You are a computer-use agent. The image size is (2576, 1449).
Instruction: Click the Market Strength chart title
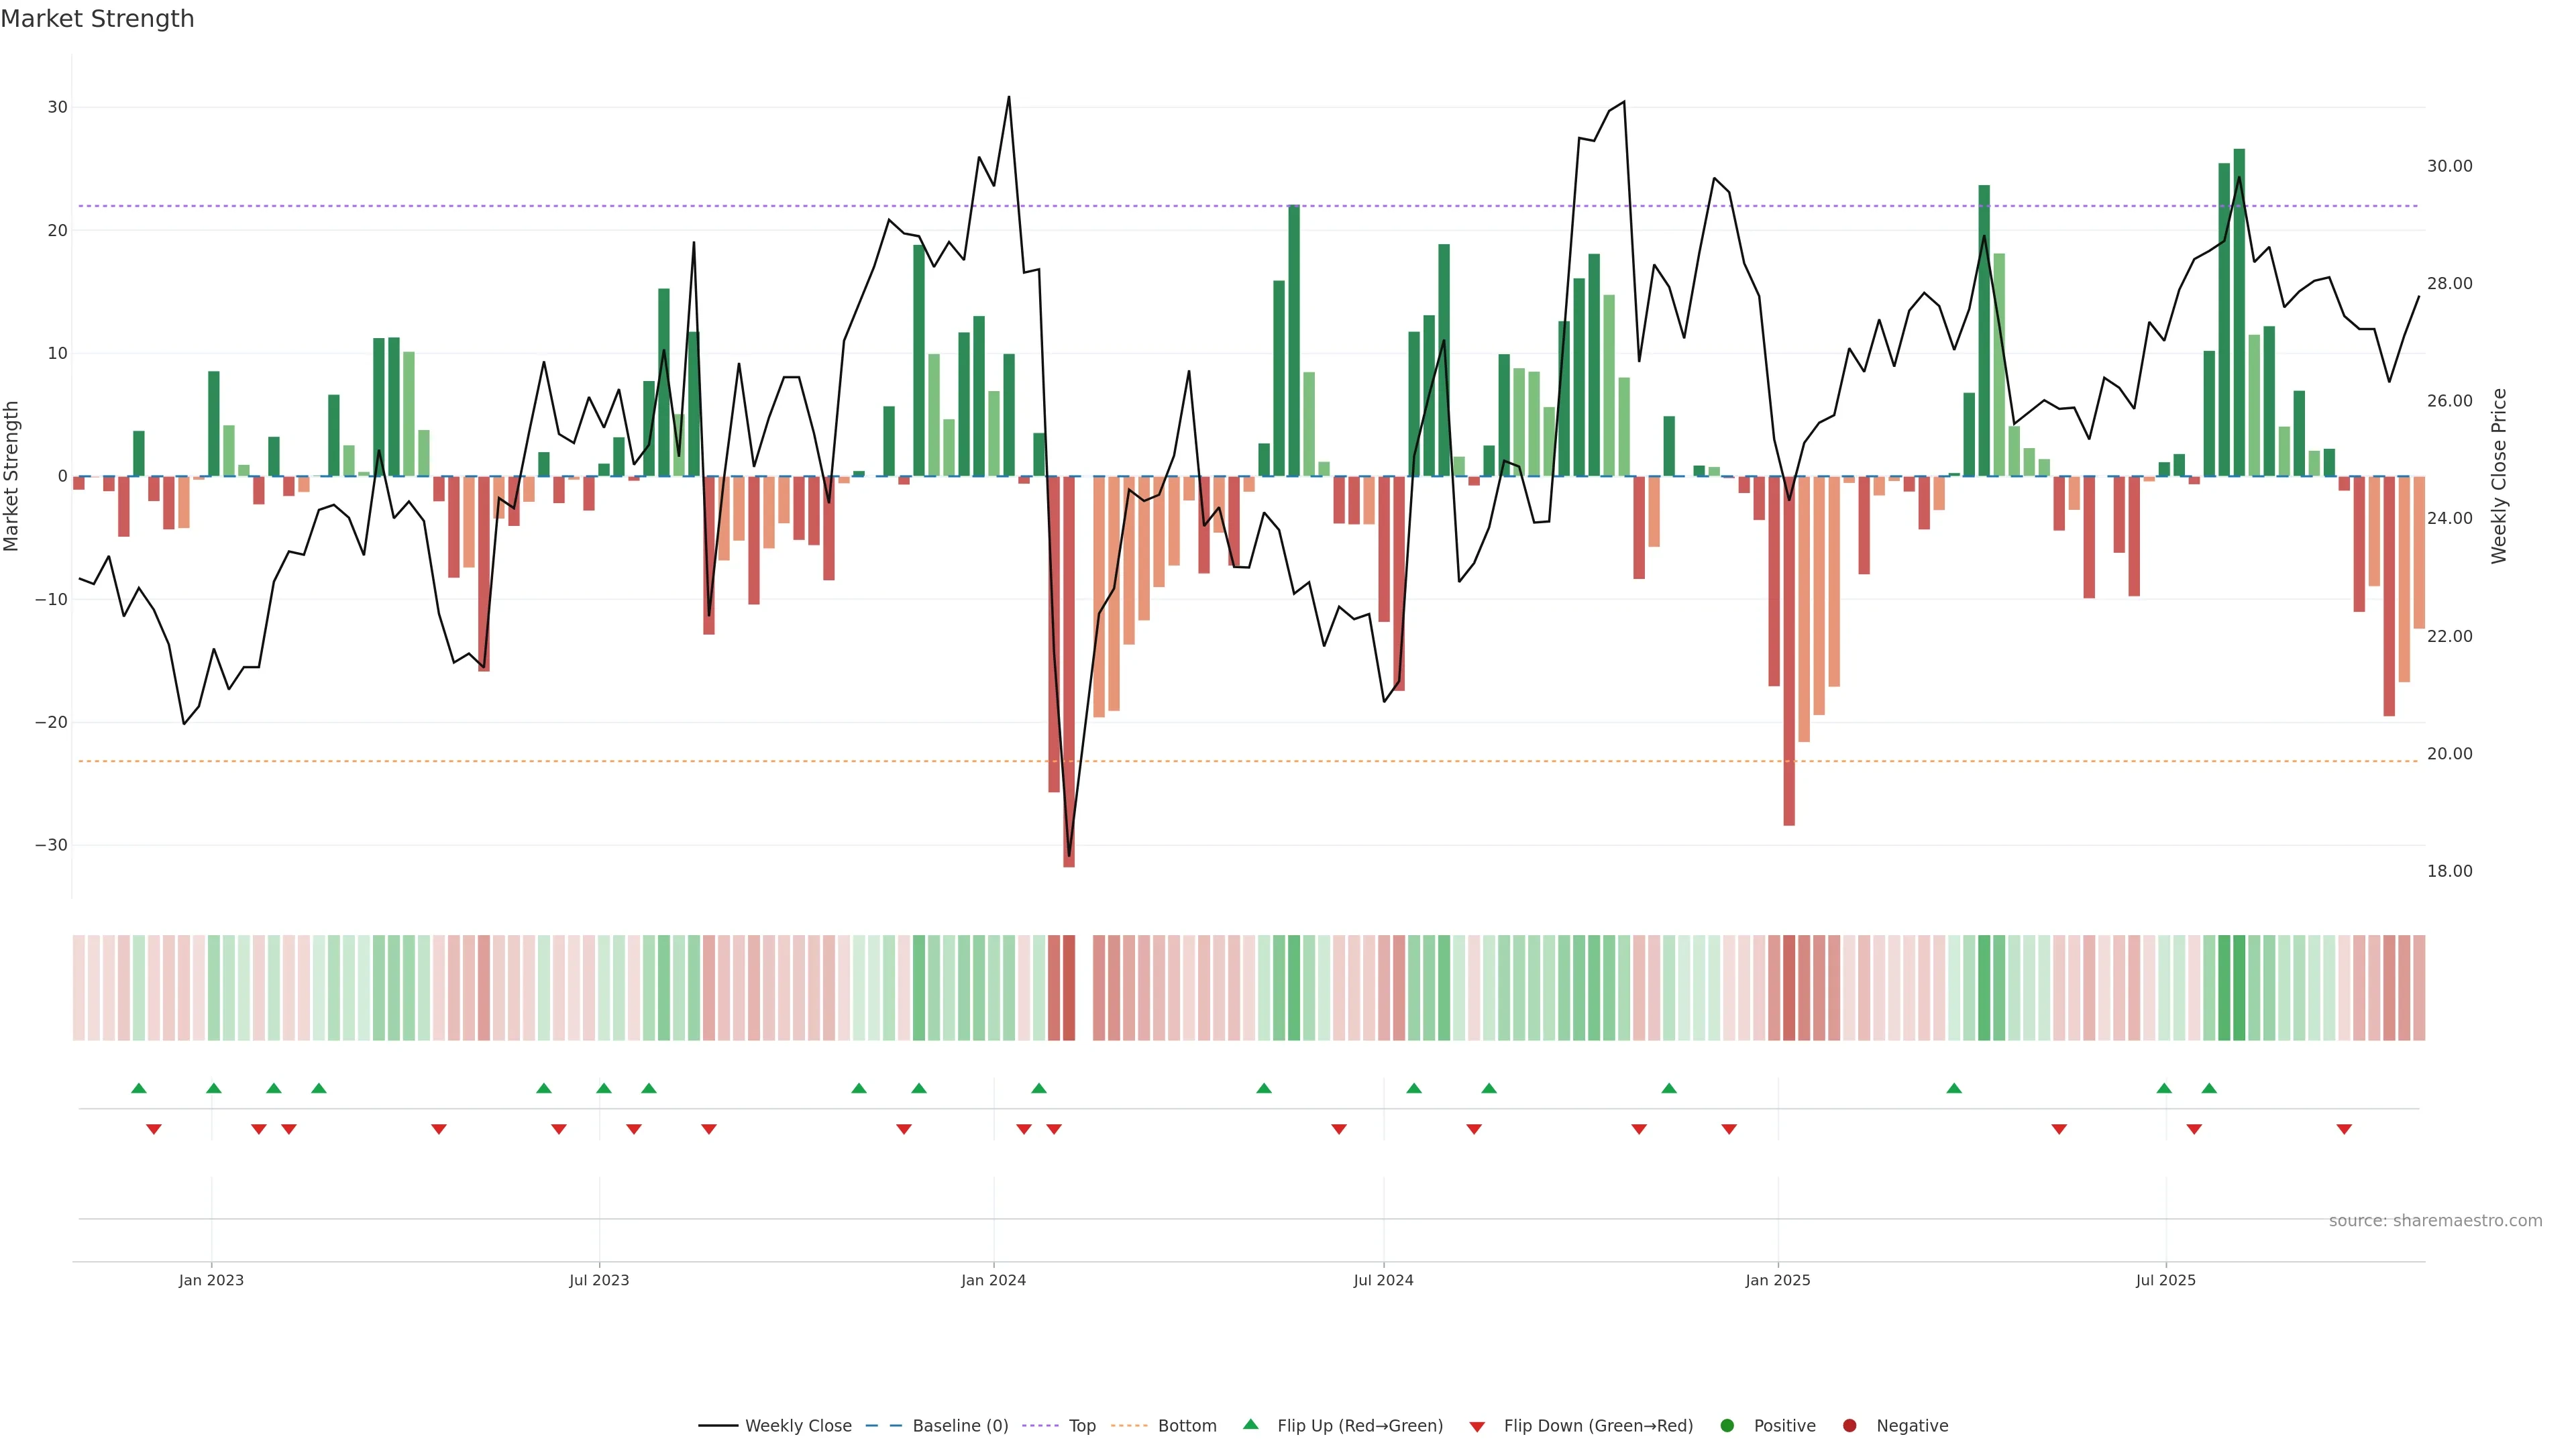97,19
